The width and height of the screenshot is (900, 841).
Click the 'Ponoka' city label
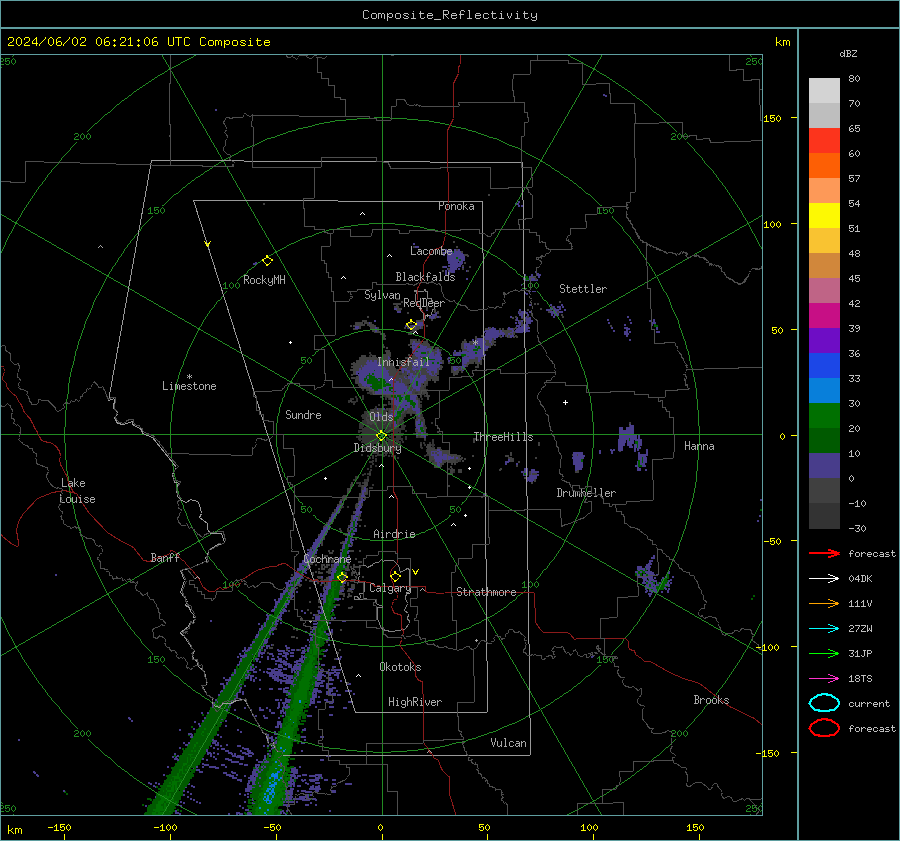[x=456, y=206]
